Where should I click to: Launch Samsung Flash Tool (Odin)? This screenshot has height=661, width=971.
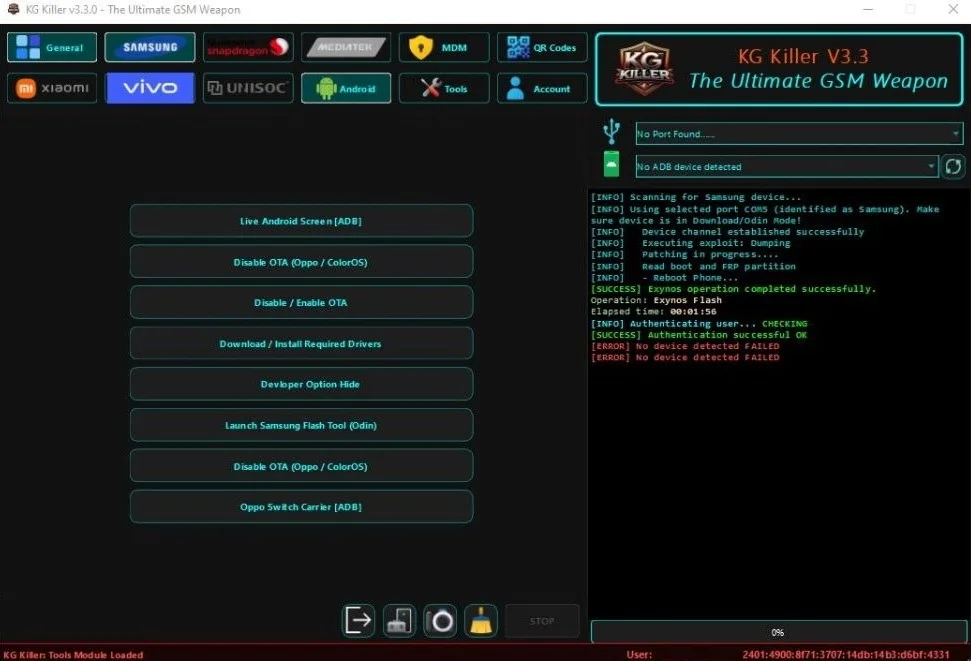(x=301, y=426)
